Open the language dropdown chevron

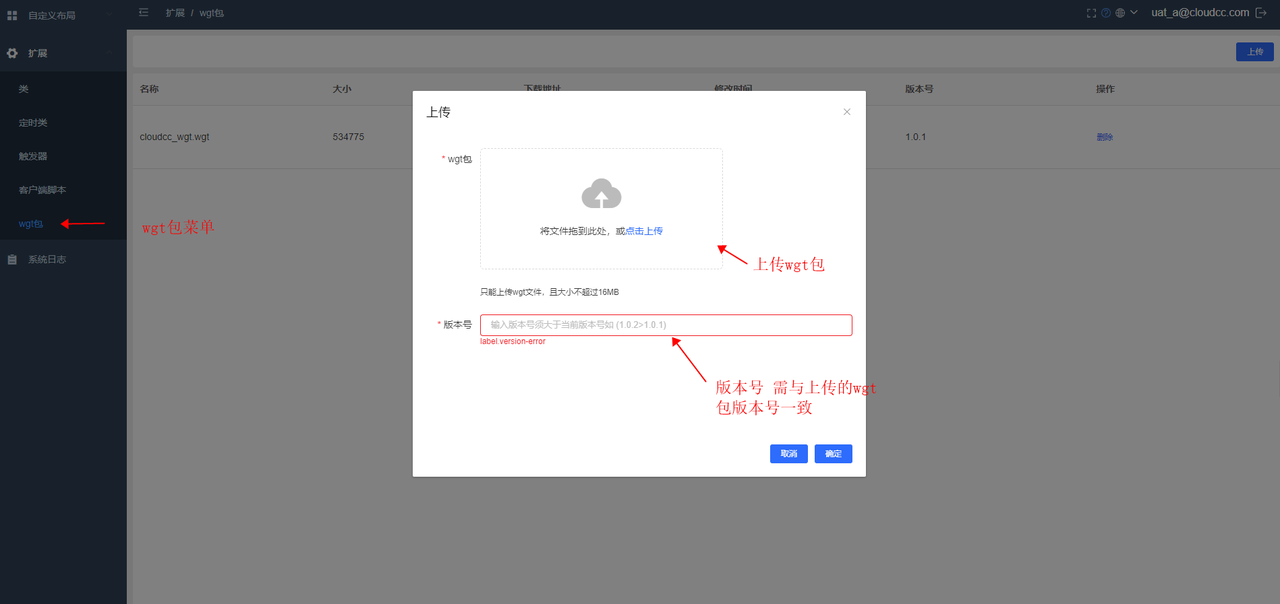pos(1134,13)
